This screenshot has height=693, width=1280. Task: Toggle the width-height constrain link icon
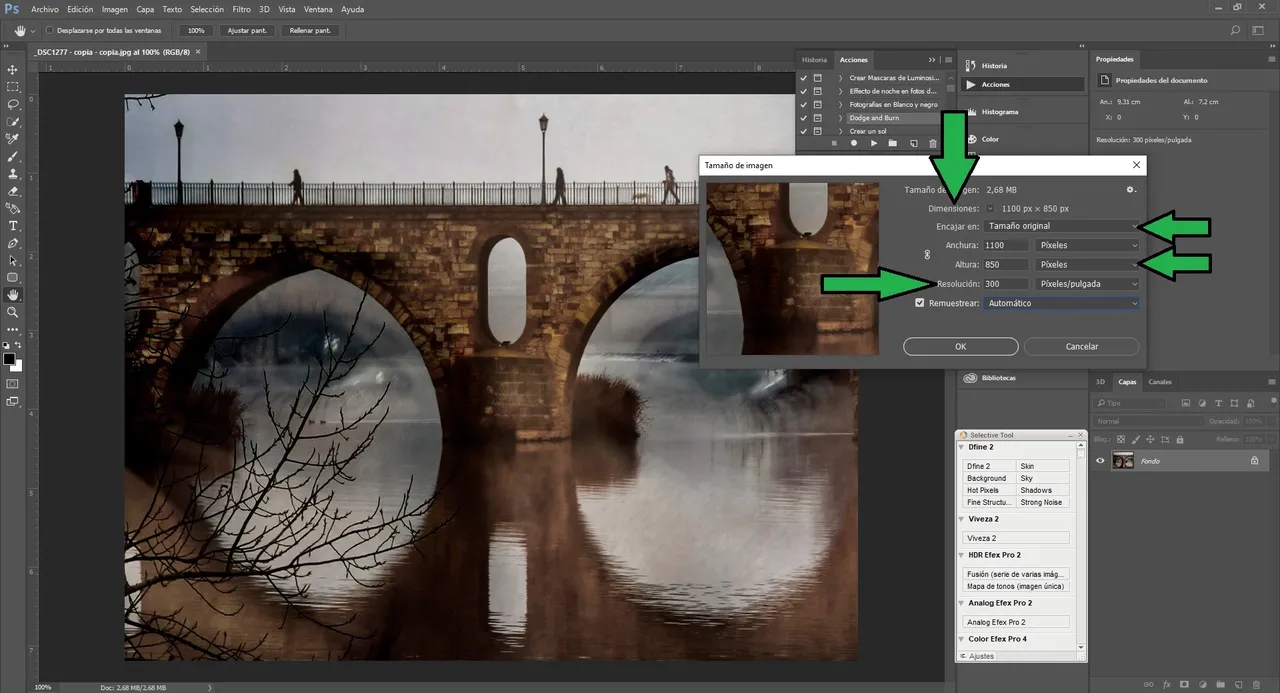927,255
